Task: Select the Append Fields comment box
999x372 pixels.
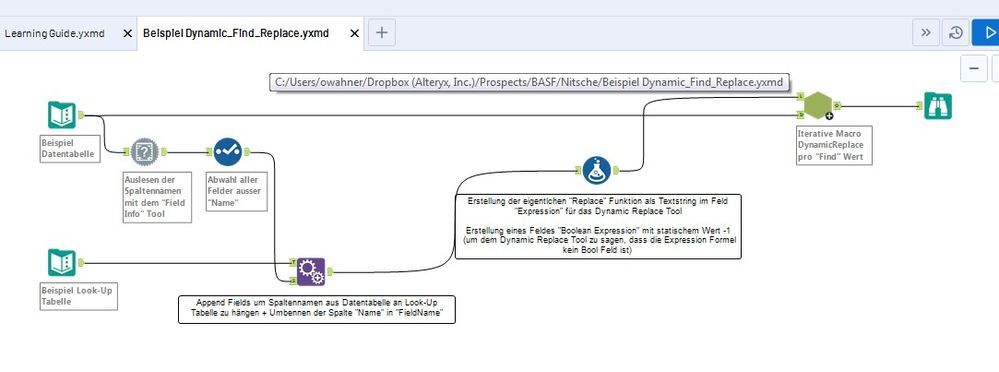Action: coord(317,310)
